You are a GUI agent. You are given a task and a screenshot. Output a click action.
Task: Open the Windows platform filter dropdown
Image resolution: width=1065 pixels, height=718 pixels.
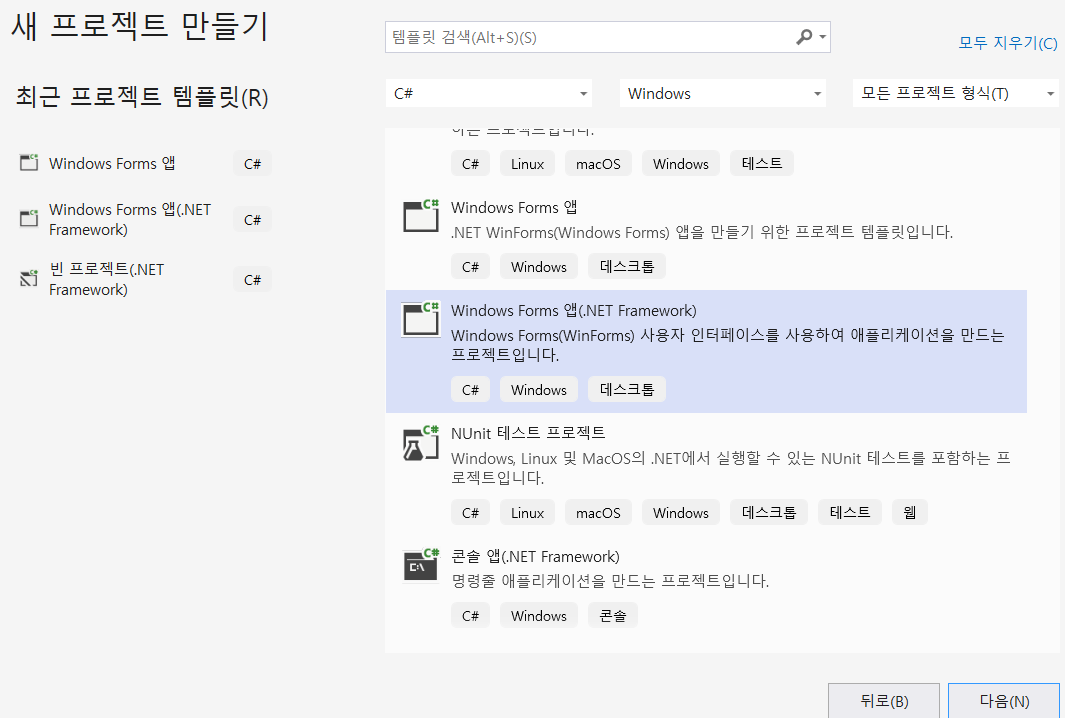pyautogui.click(x=723, y=93)
